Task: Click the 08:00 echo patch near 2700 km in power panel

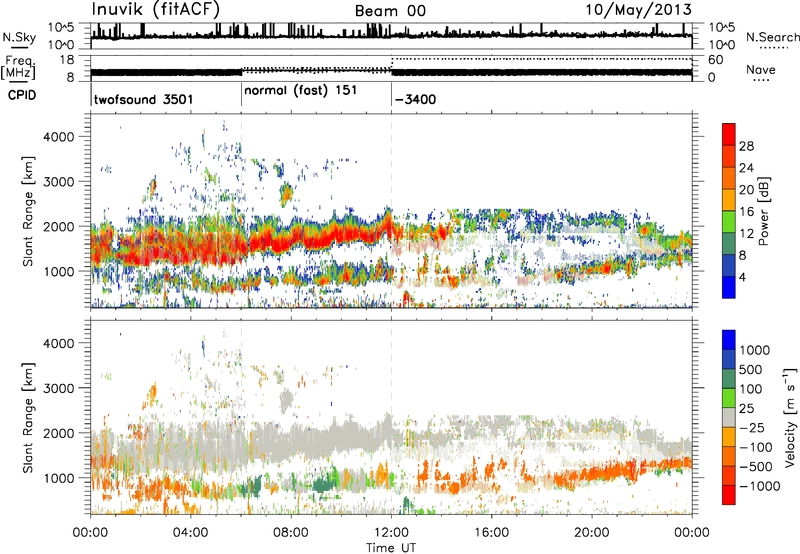Action: (x=287, y=194)
